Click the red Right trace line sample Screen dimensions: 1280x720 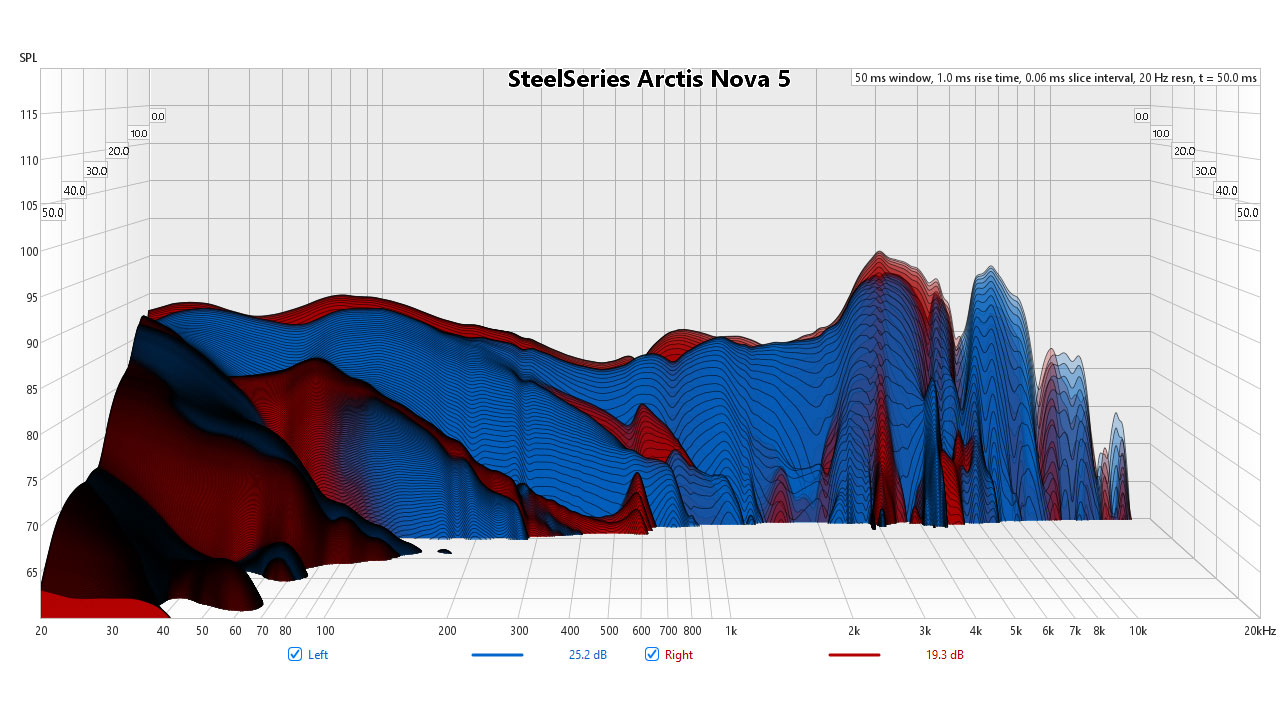[x=854, y=655]
